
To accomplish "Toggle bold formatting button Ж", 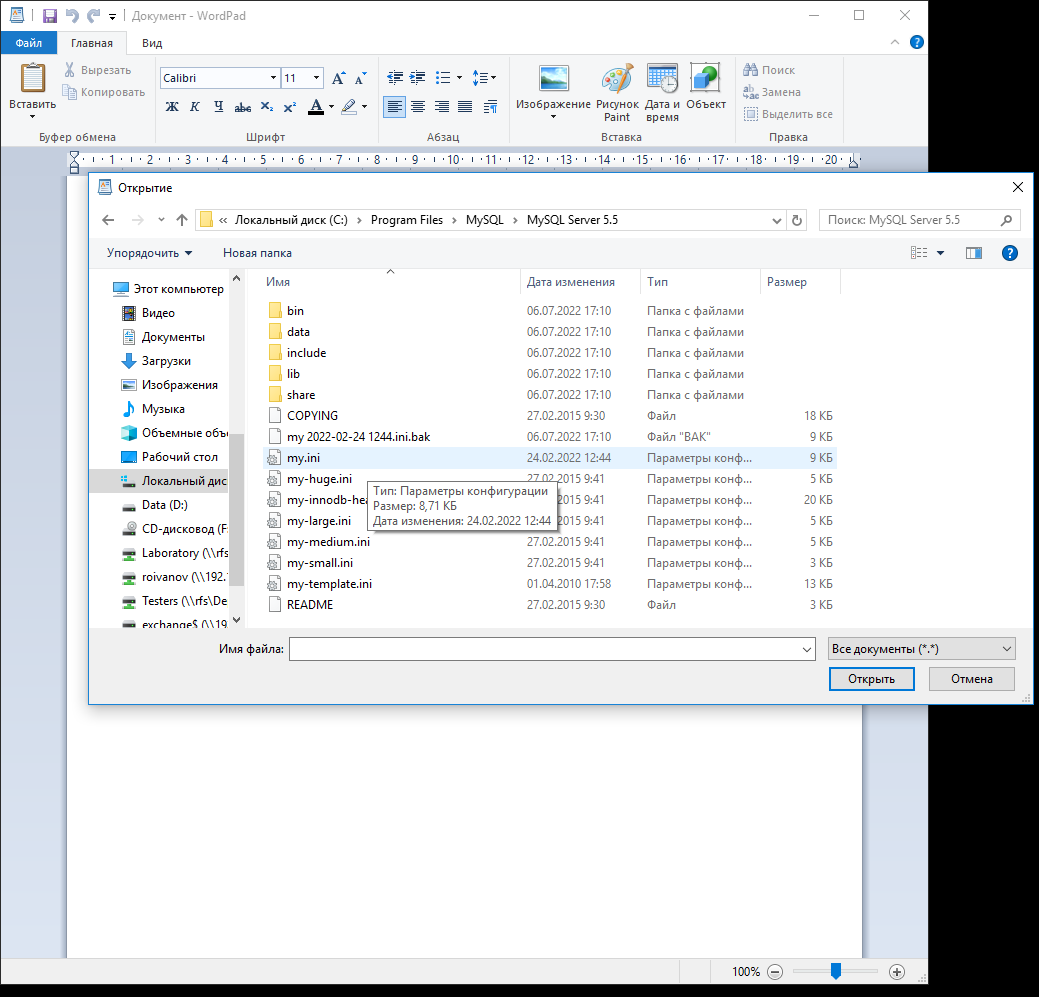I will pyautogui.click(x=172, y=107).
